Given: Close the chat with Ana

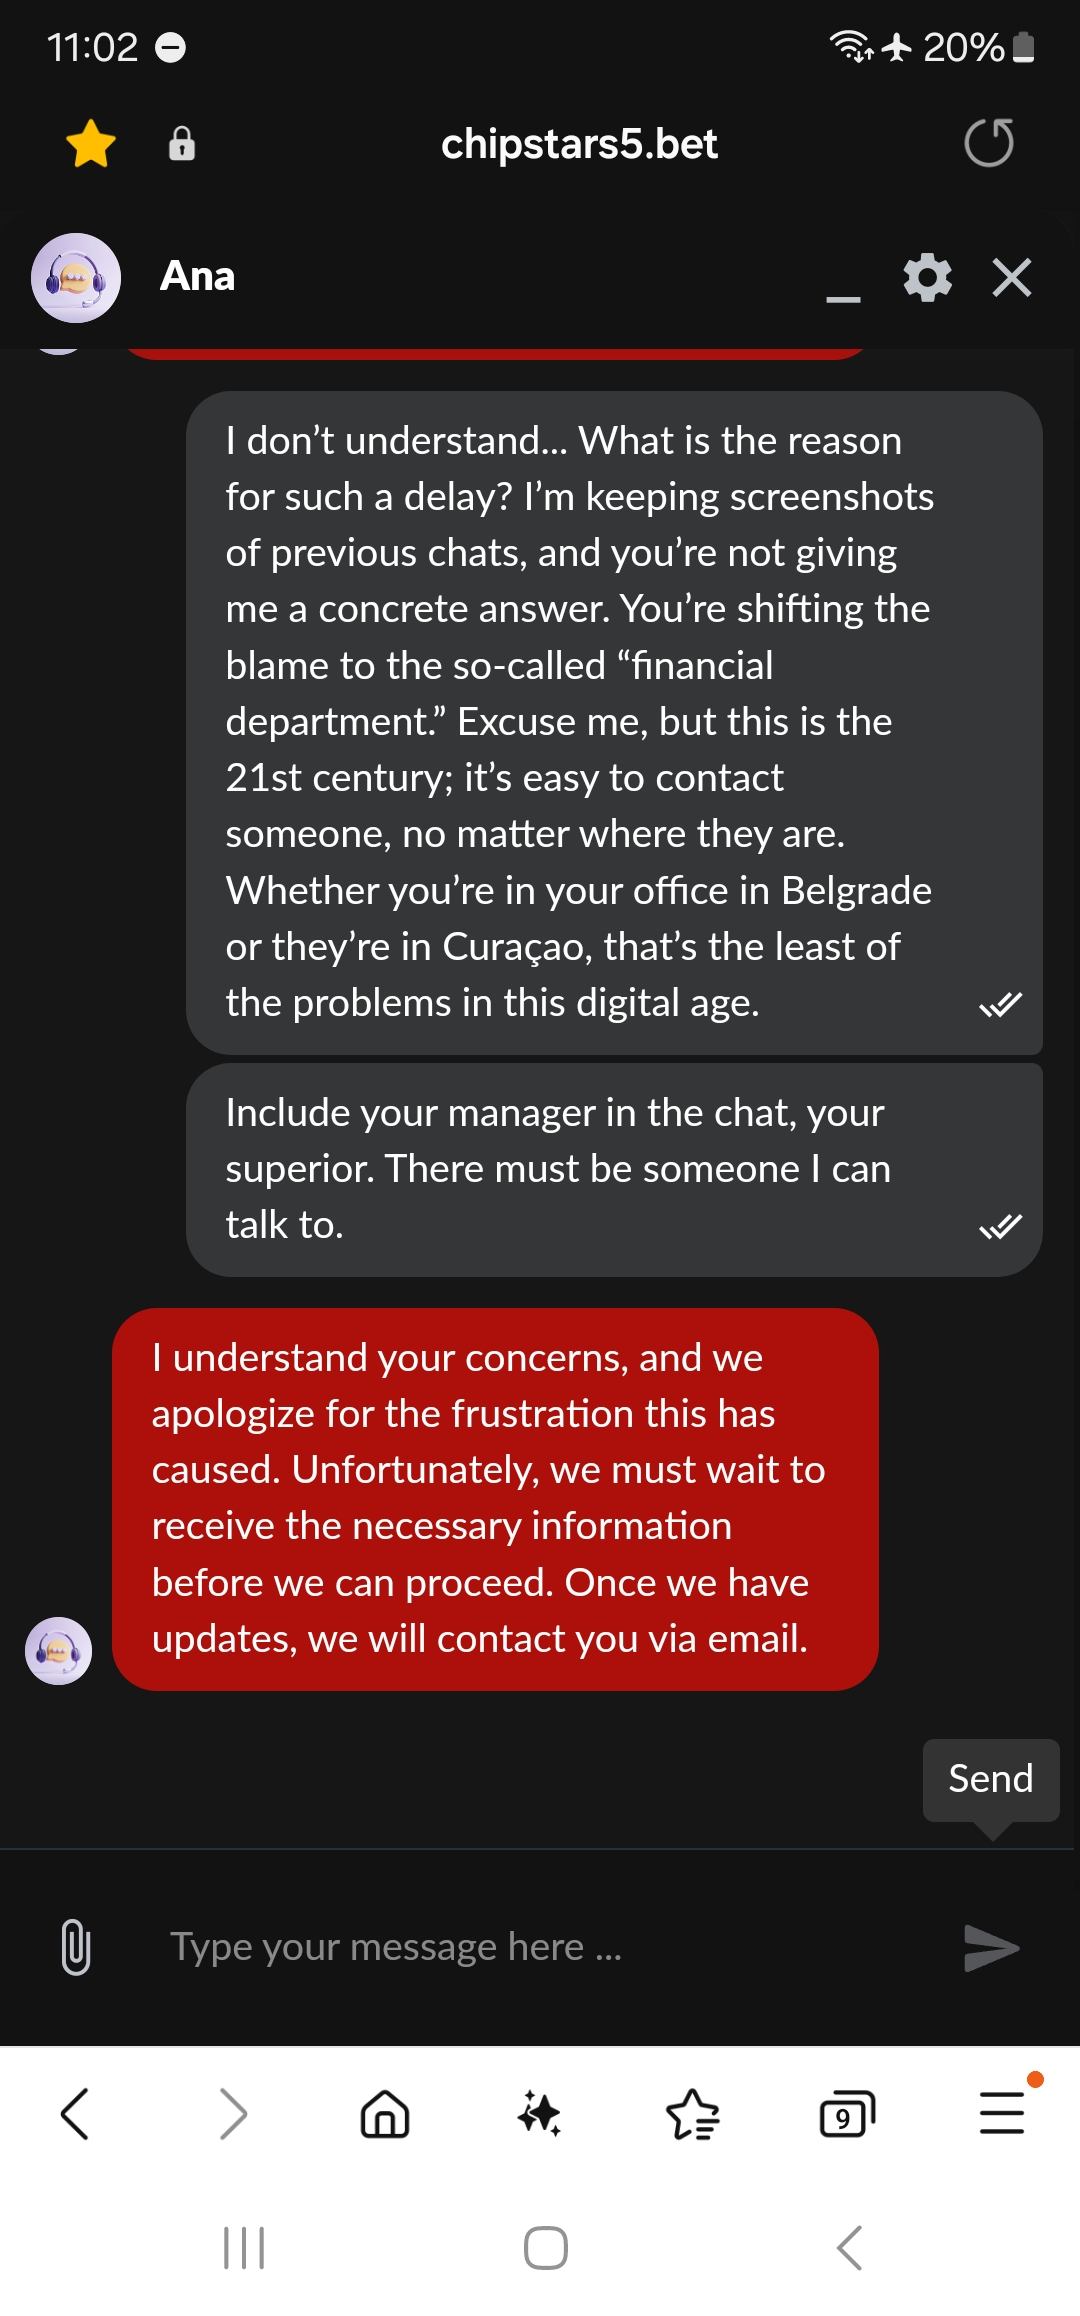Looking at the screenshot, I should point(1011,277).
